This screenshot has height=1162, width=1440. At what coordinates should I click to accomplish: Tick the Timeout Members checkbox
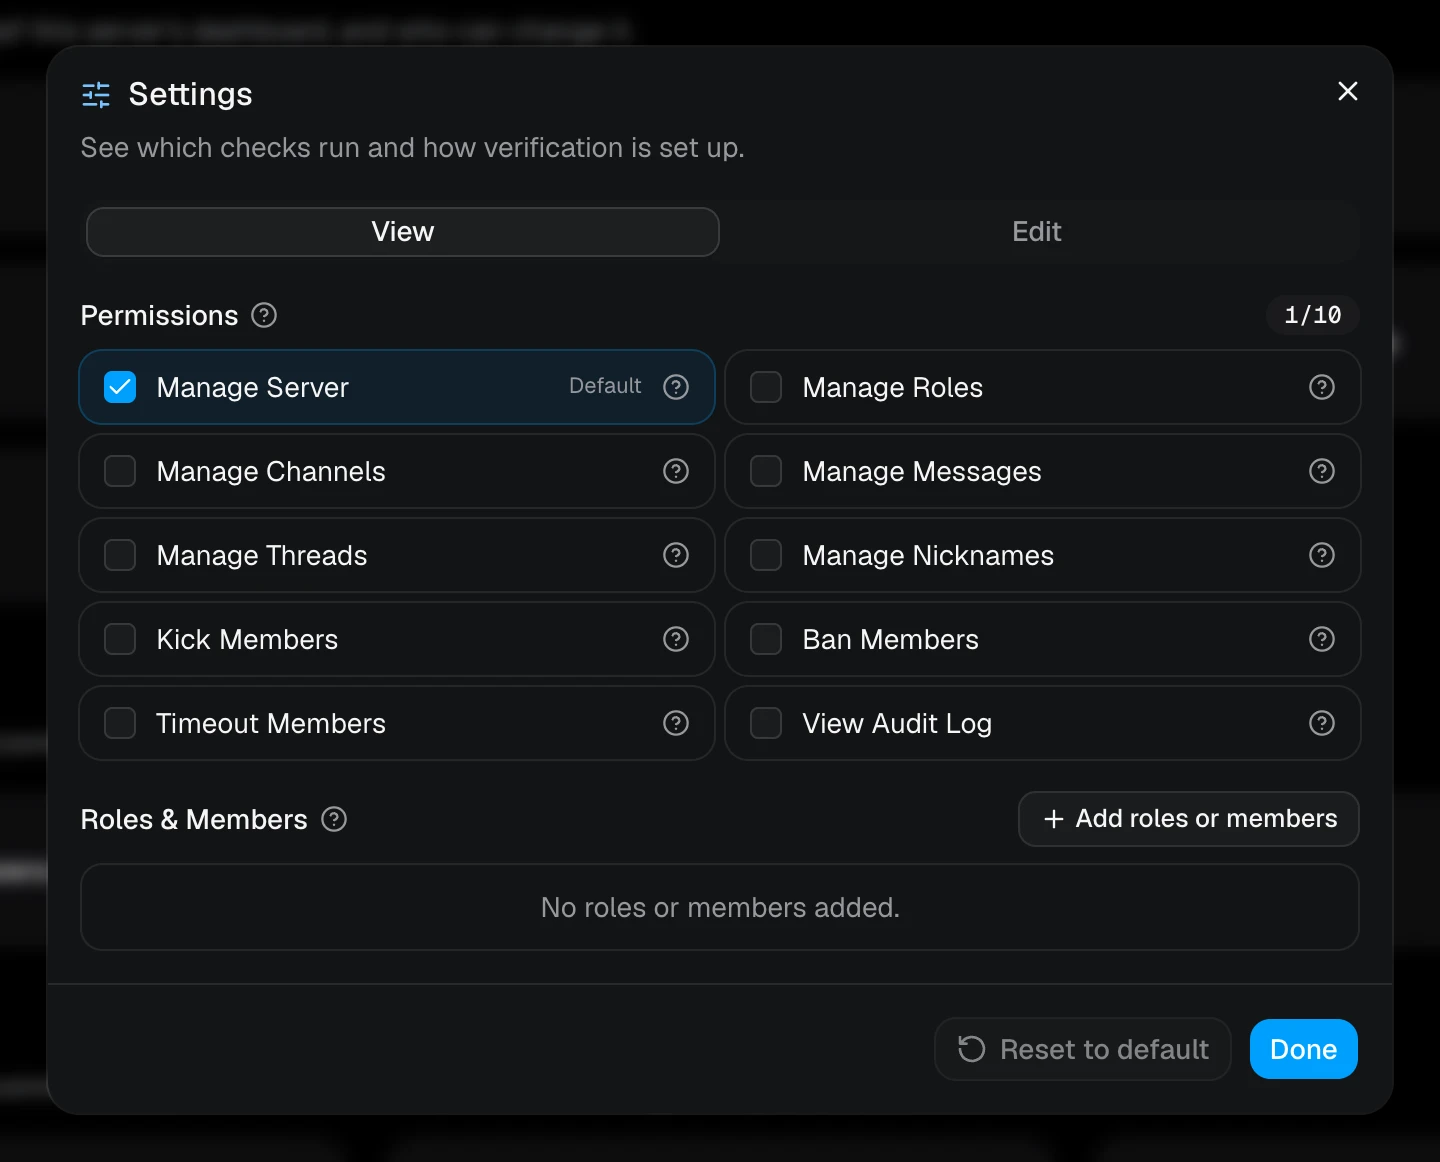point(120,723)
